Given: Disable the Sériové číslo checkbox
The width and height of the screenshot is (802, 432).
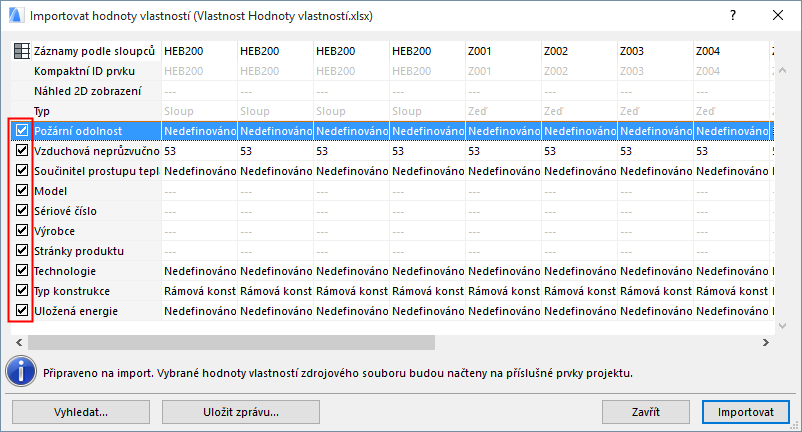Looking at the screenshot, I should pyautogui.click(x=21, y=210).
